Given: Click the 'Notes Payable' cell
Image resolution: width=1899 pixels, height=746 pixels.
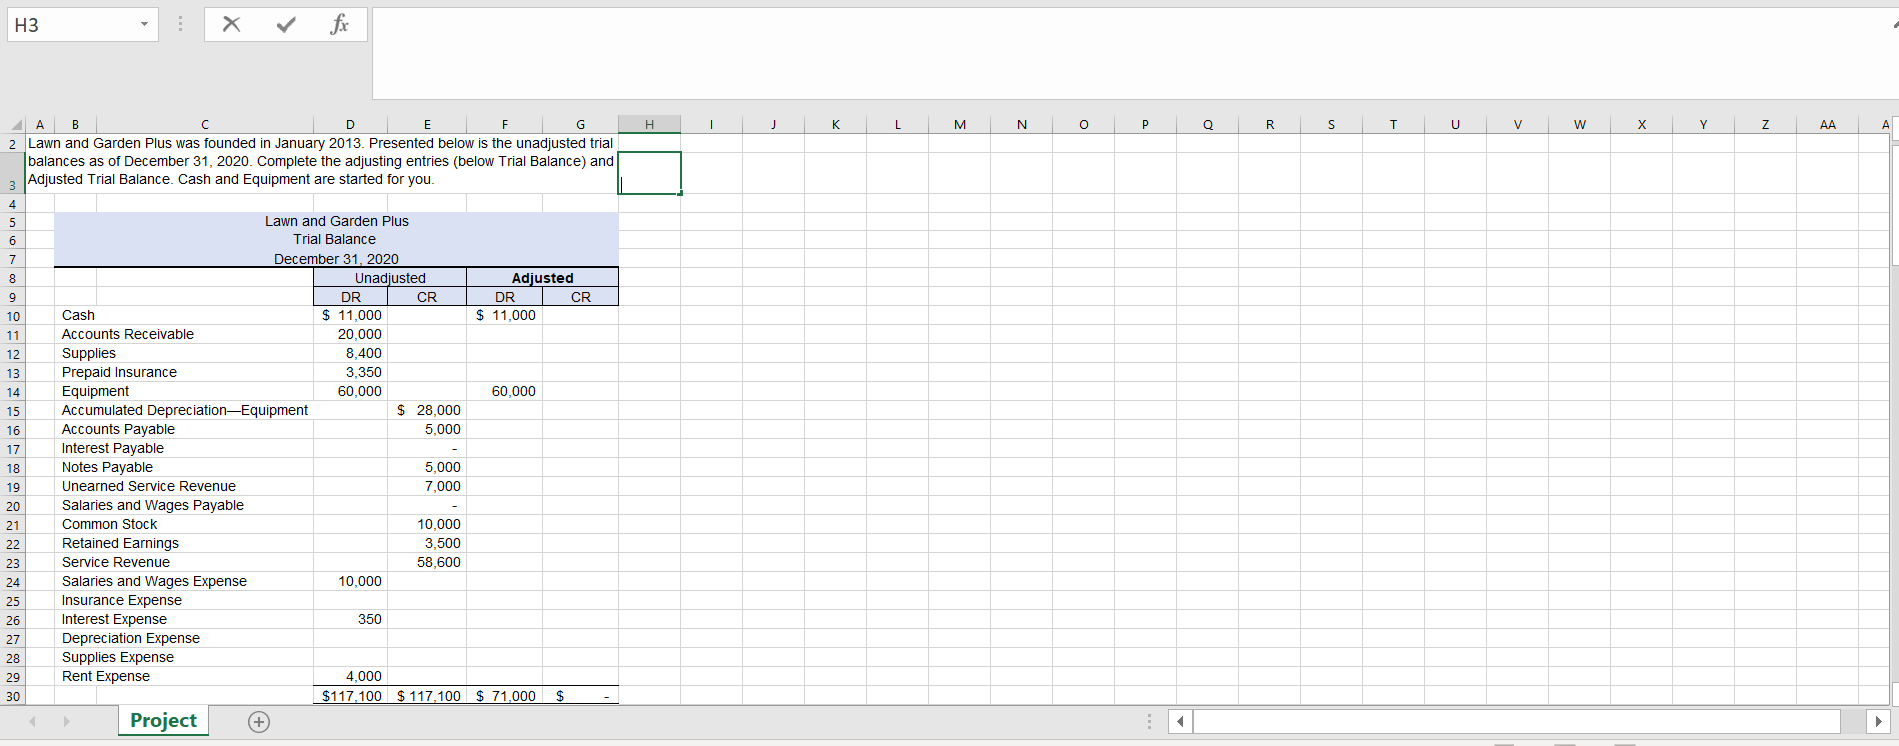Looking at the screenshot, I should point(107,467).
